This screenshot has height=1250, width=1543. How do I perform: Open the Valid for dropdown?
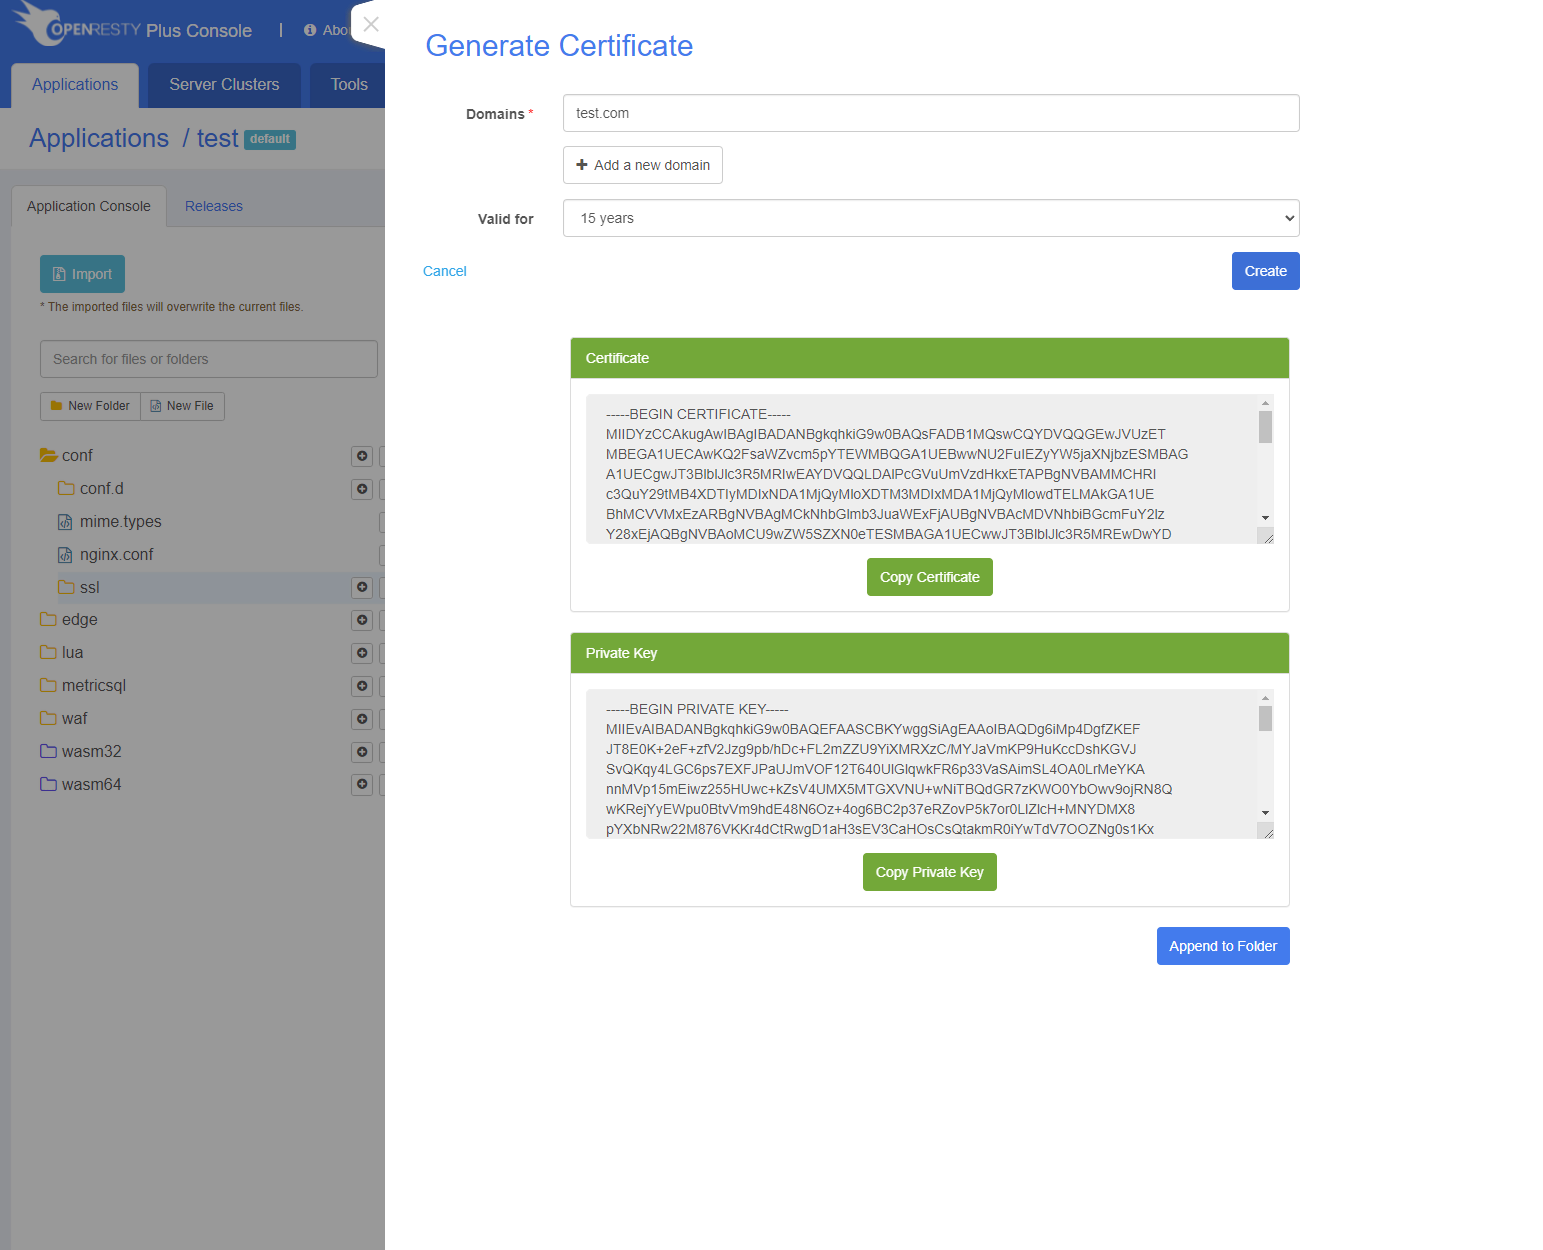(x=931, y=218)
